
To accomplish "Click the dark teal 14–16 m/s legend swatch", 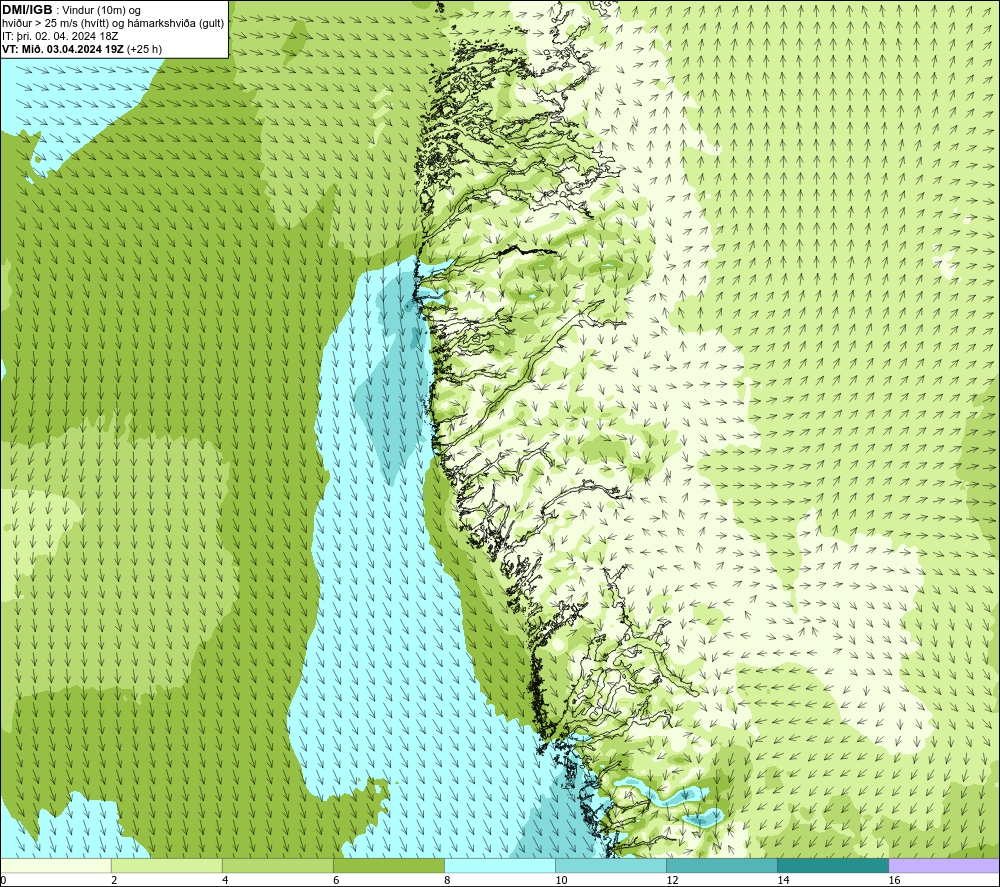I will click(x=833, y=865).
